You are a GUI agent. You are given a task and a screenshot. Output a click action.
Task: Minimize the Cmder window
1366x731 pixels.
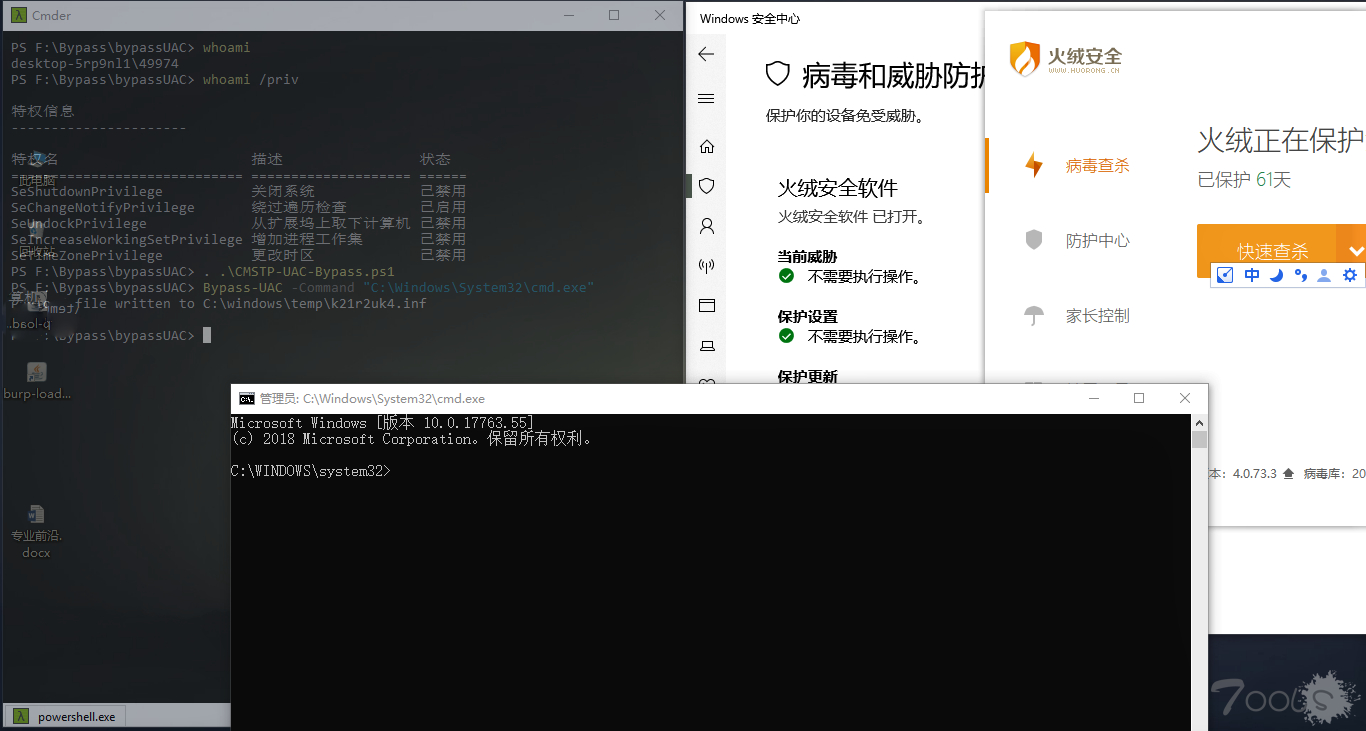coord(568,15)
